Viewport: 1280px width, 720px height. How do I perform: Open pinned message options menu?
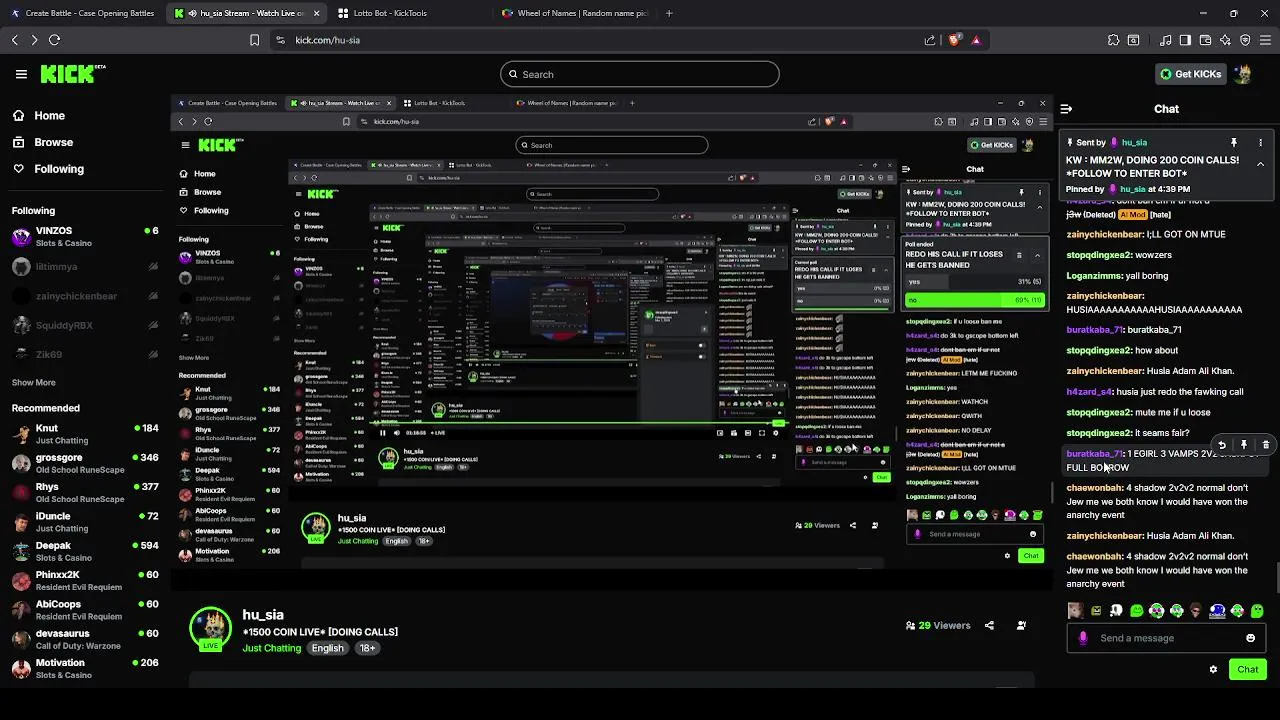coord(1260,143)
